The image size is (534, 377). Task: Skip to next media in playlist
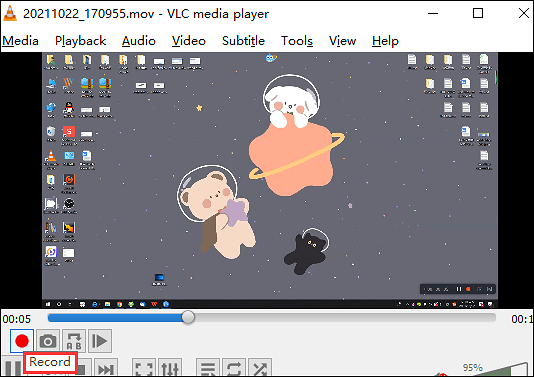(x=106, y=368)
